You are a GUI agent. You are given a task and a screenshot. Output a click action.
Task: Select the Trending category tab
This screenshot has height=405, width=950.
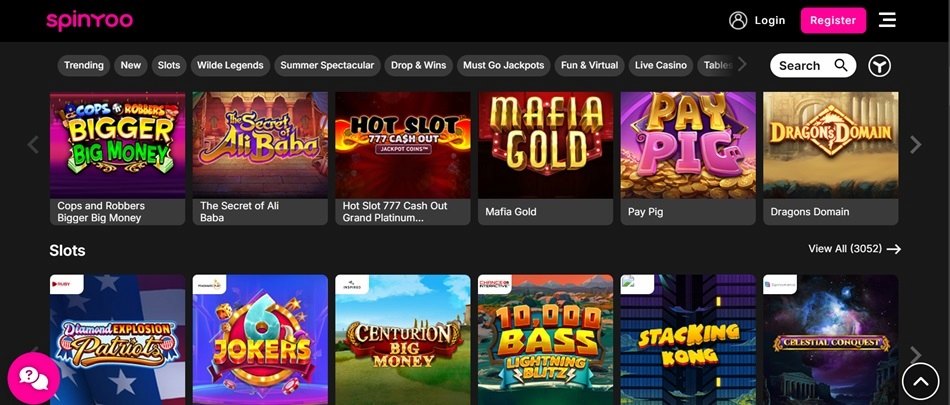(84, 65)
